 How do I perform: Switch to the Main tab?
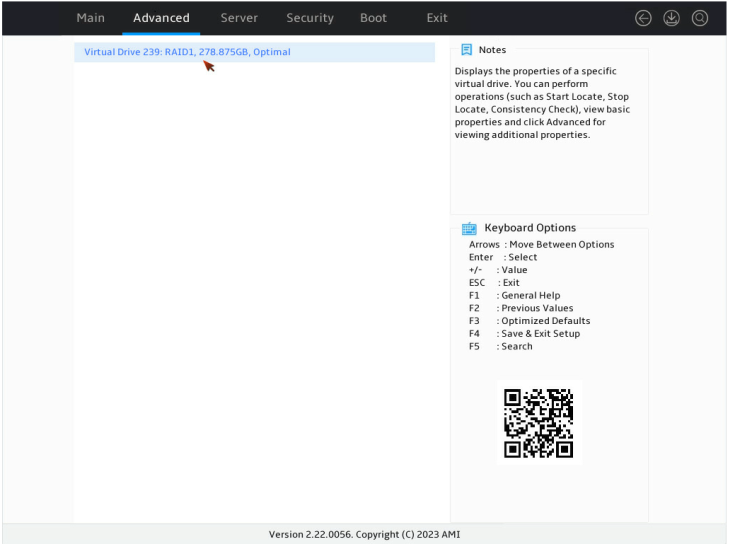[x=90, y=18]
